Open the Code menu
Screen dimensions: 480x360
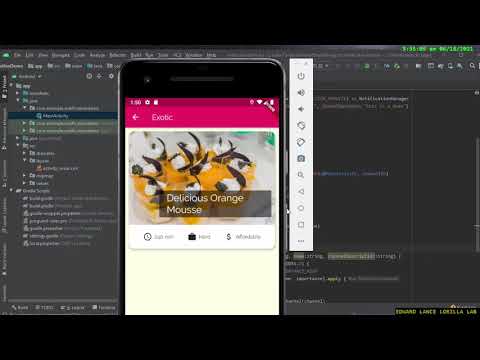(79, 55)
